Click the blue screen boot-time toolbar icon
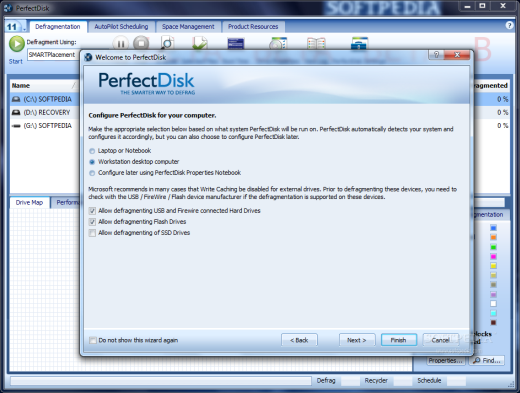Screen dimensions: 520x393 (x=236, y=44)
